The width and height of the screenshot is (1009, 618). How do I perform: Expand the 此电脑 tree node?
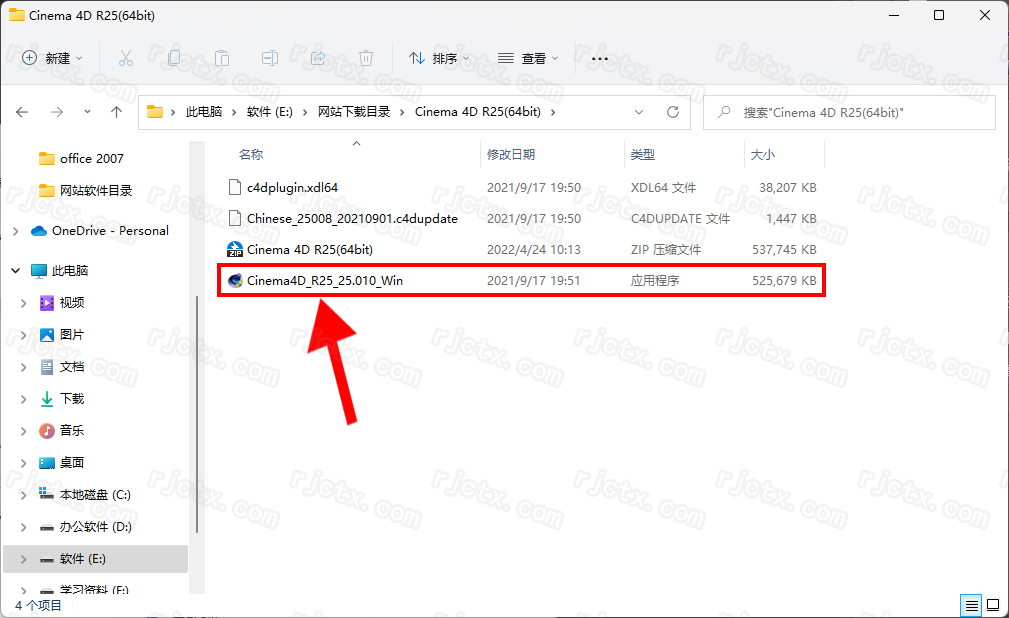pyautogui.click(x=16, y=271)
